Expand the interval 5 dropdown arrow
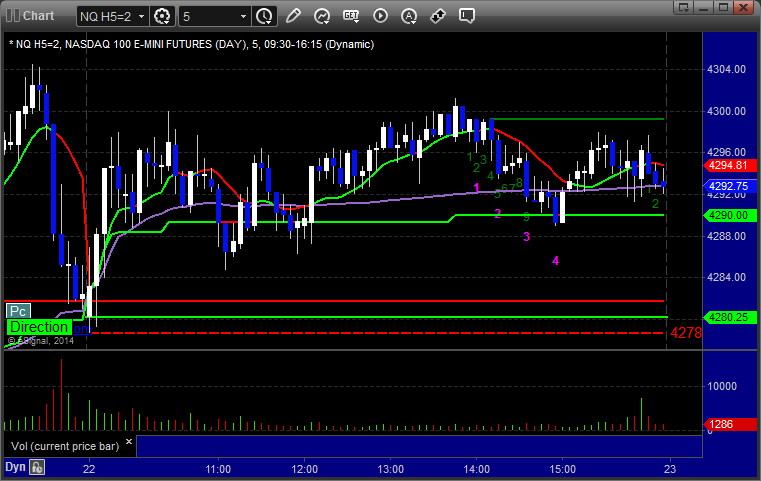The width and height of the screenshot is (761, 481). (x=243, y=16)
